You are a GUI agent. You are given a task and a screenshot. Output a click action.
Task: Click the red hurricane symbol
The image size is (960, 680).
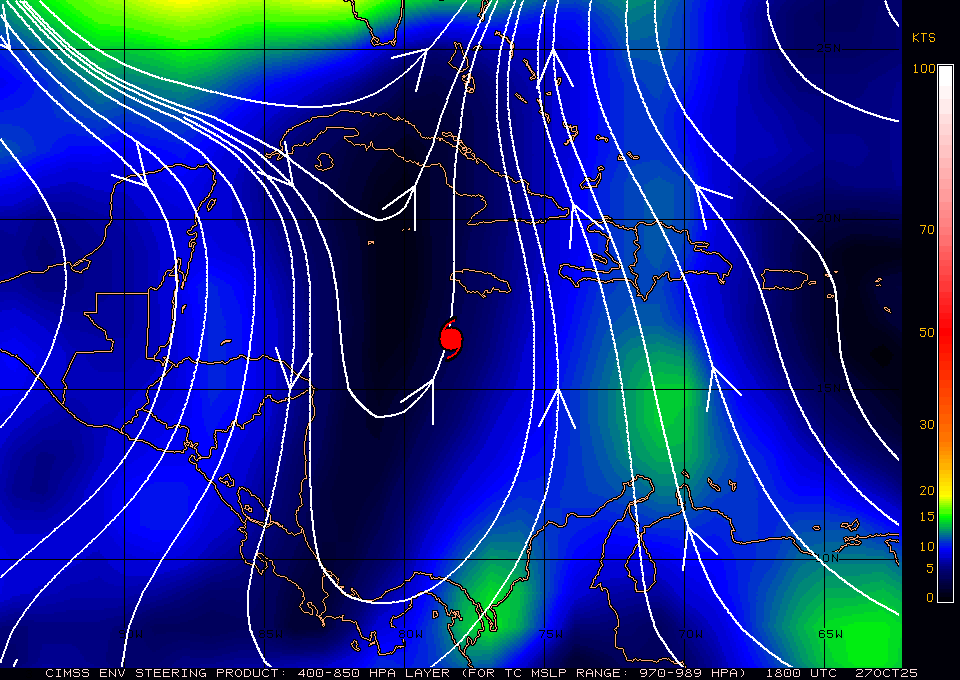click(451, 339)
